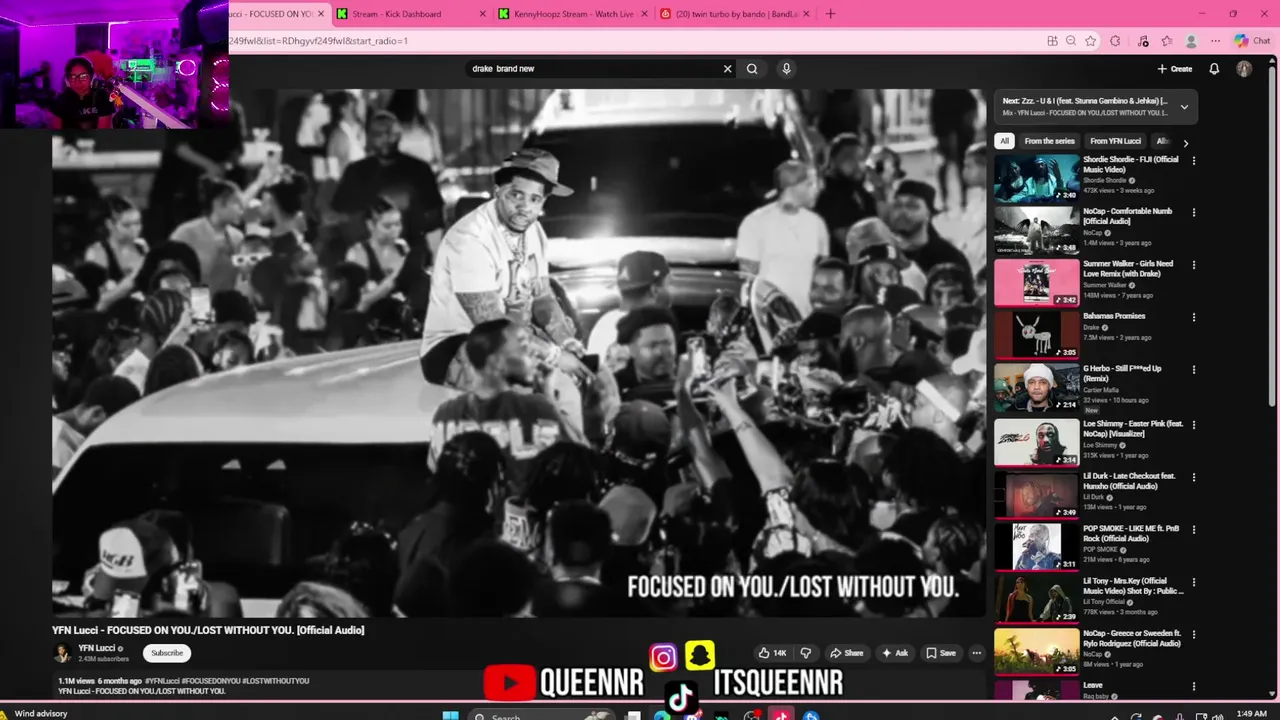
Task: Save the video to a playlist
Action: [940, 653]
